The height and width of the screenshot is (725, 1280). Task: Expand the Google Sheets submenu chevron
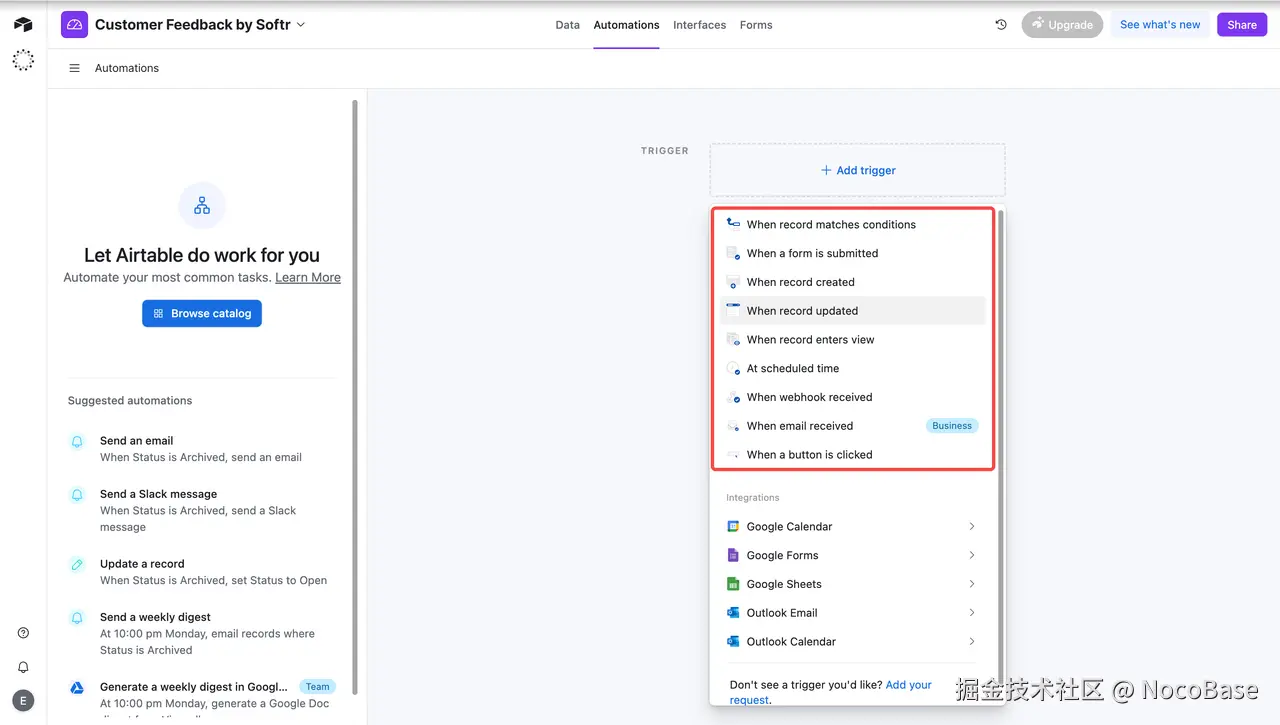coord(972,584)
